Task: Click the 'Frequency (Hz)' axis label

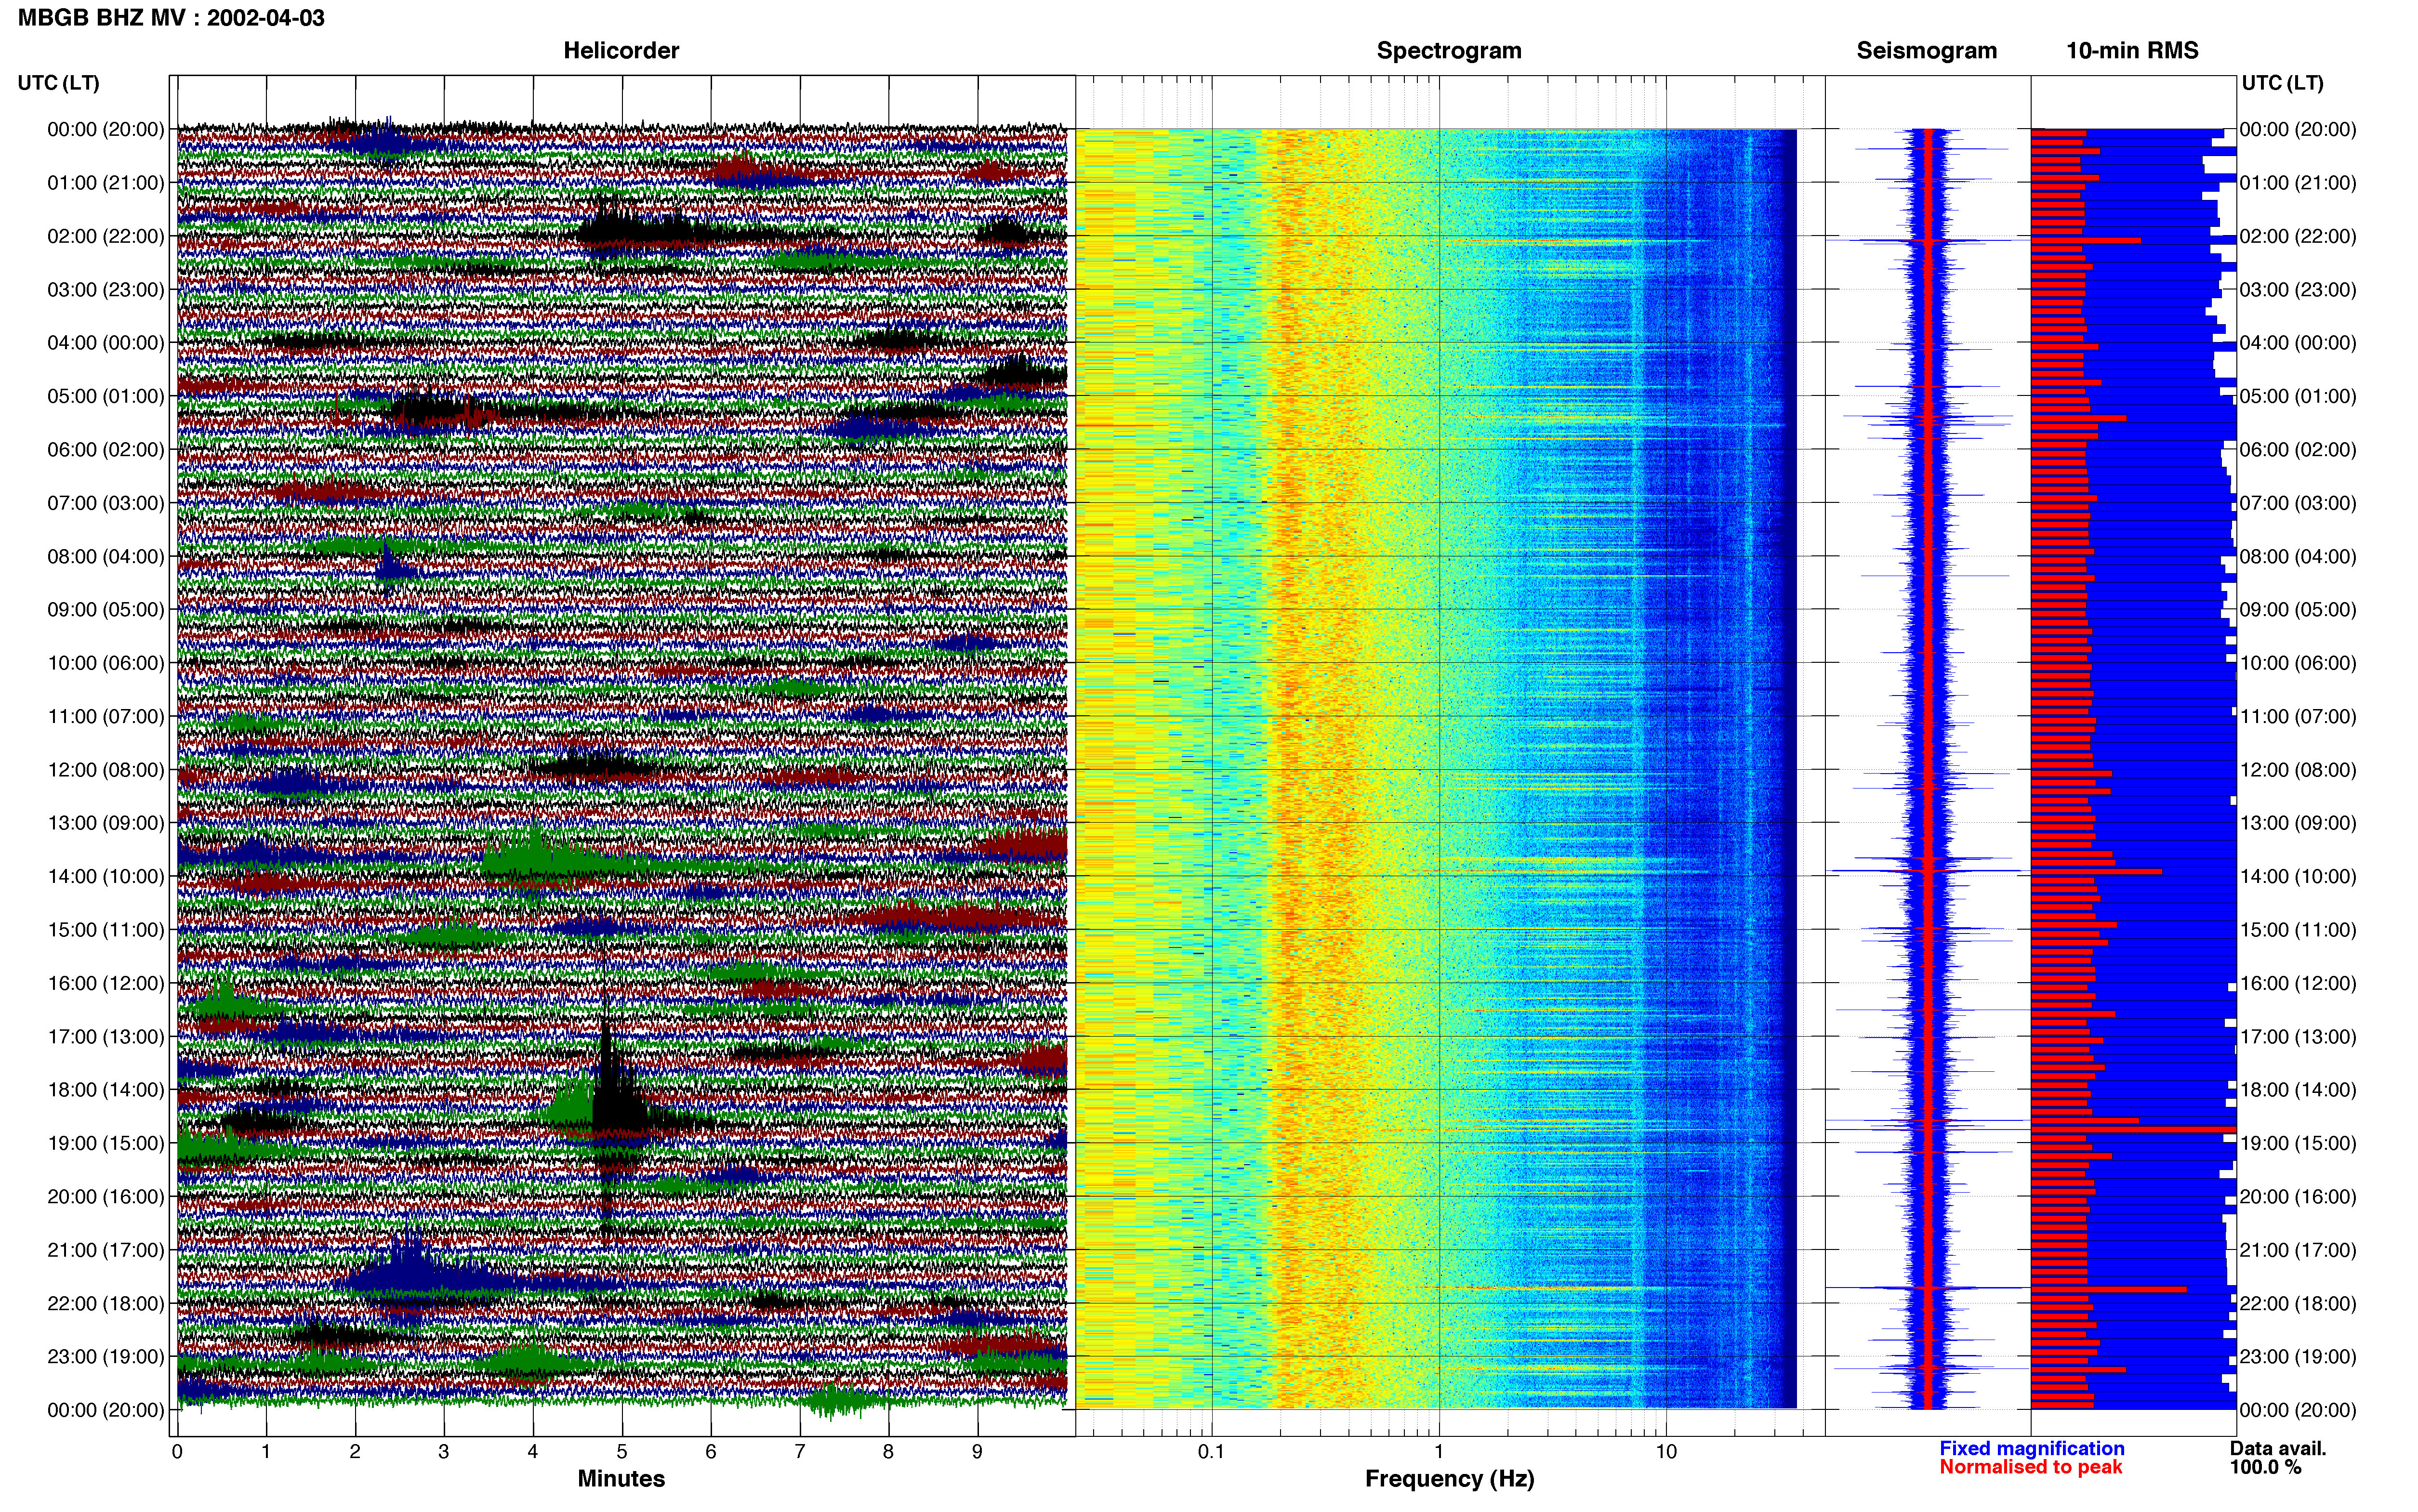Action: coord(1449,1479)
